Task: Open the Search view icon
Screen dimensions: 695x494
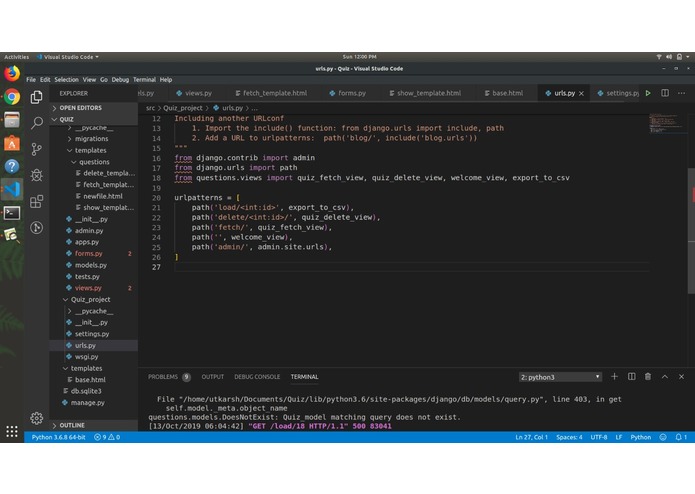Action: pyautogui.click(x=37, y=123)
